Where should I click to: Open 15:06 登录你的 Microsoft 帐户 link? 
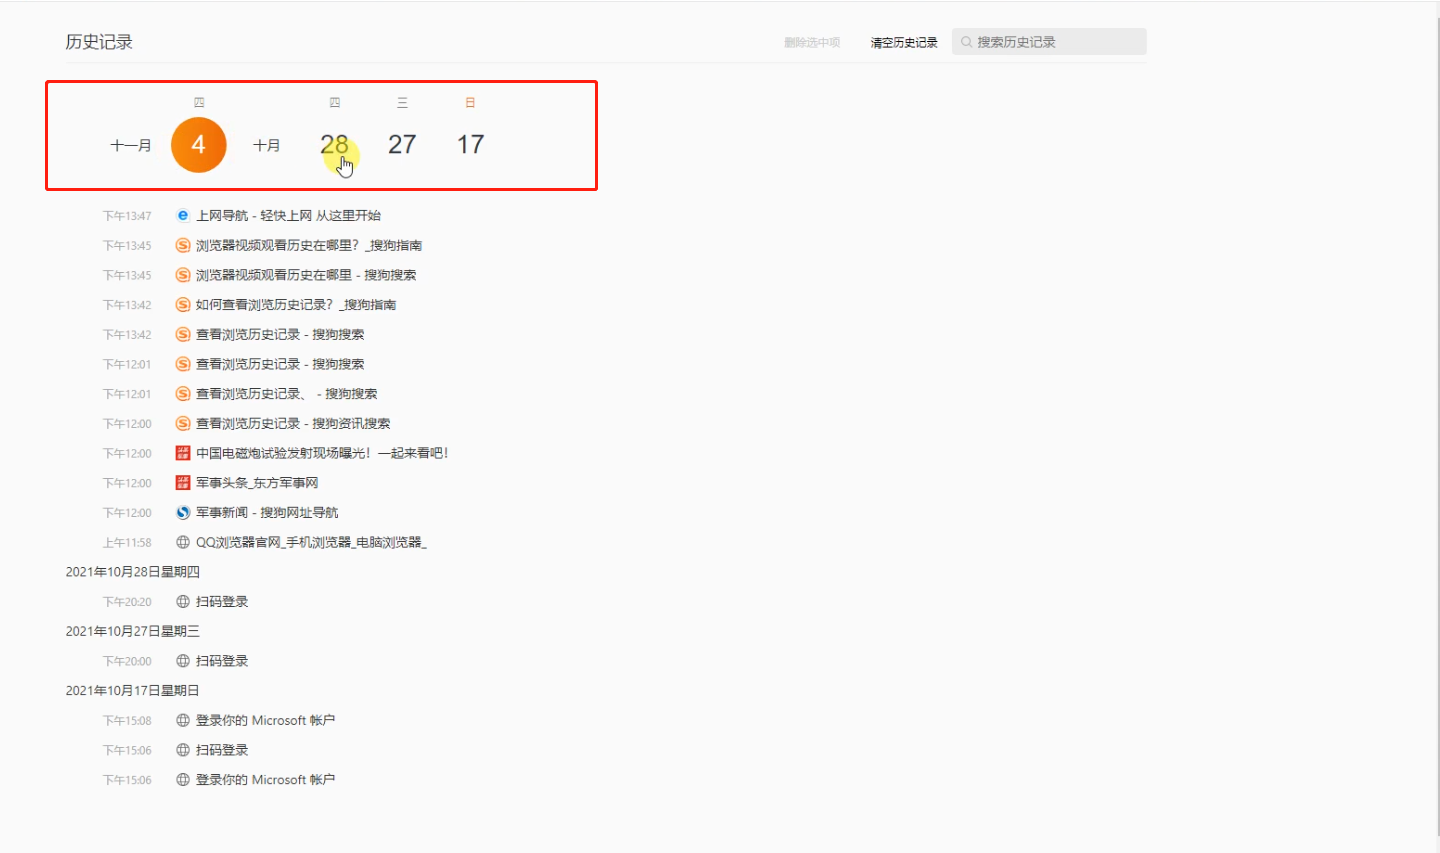click(265, 780)
